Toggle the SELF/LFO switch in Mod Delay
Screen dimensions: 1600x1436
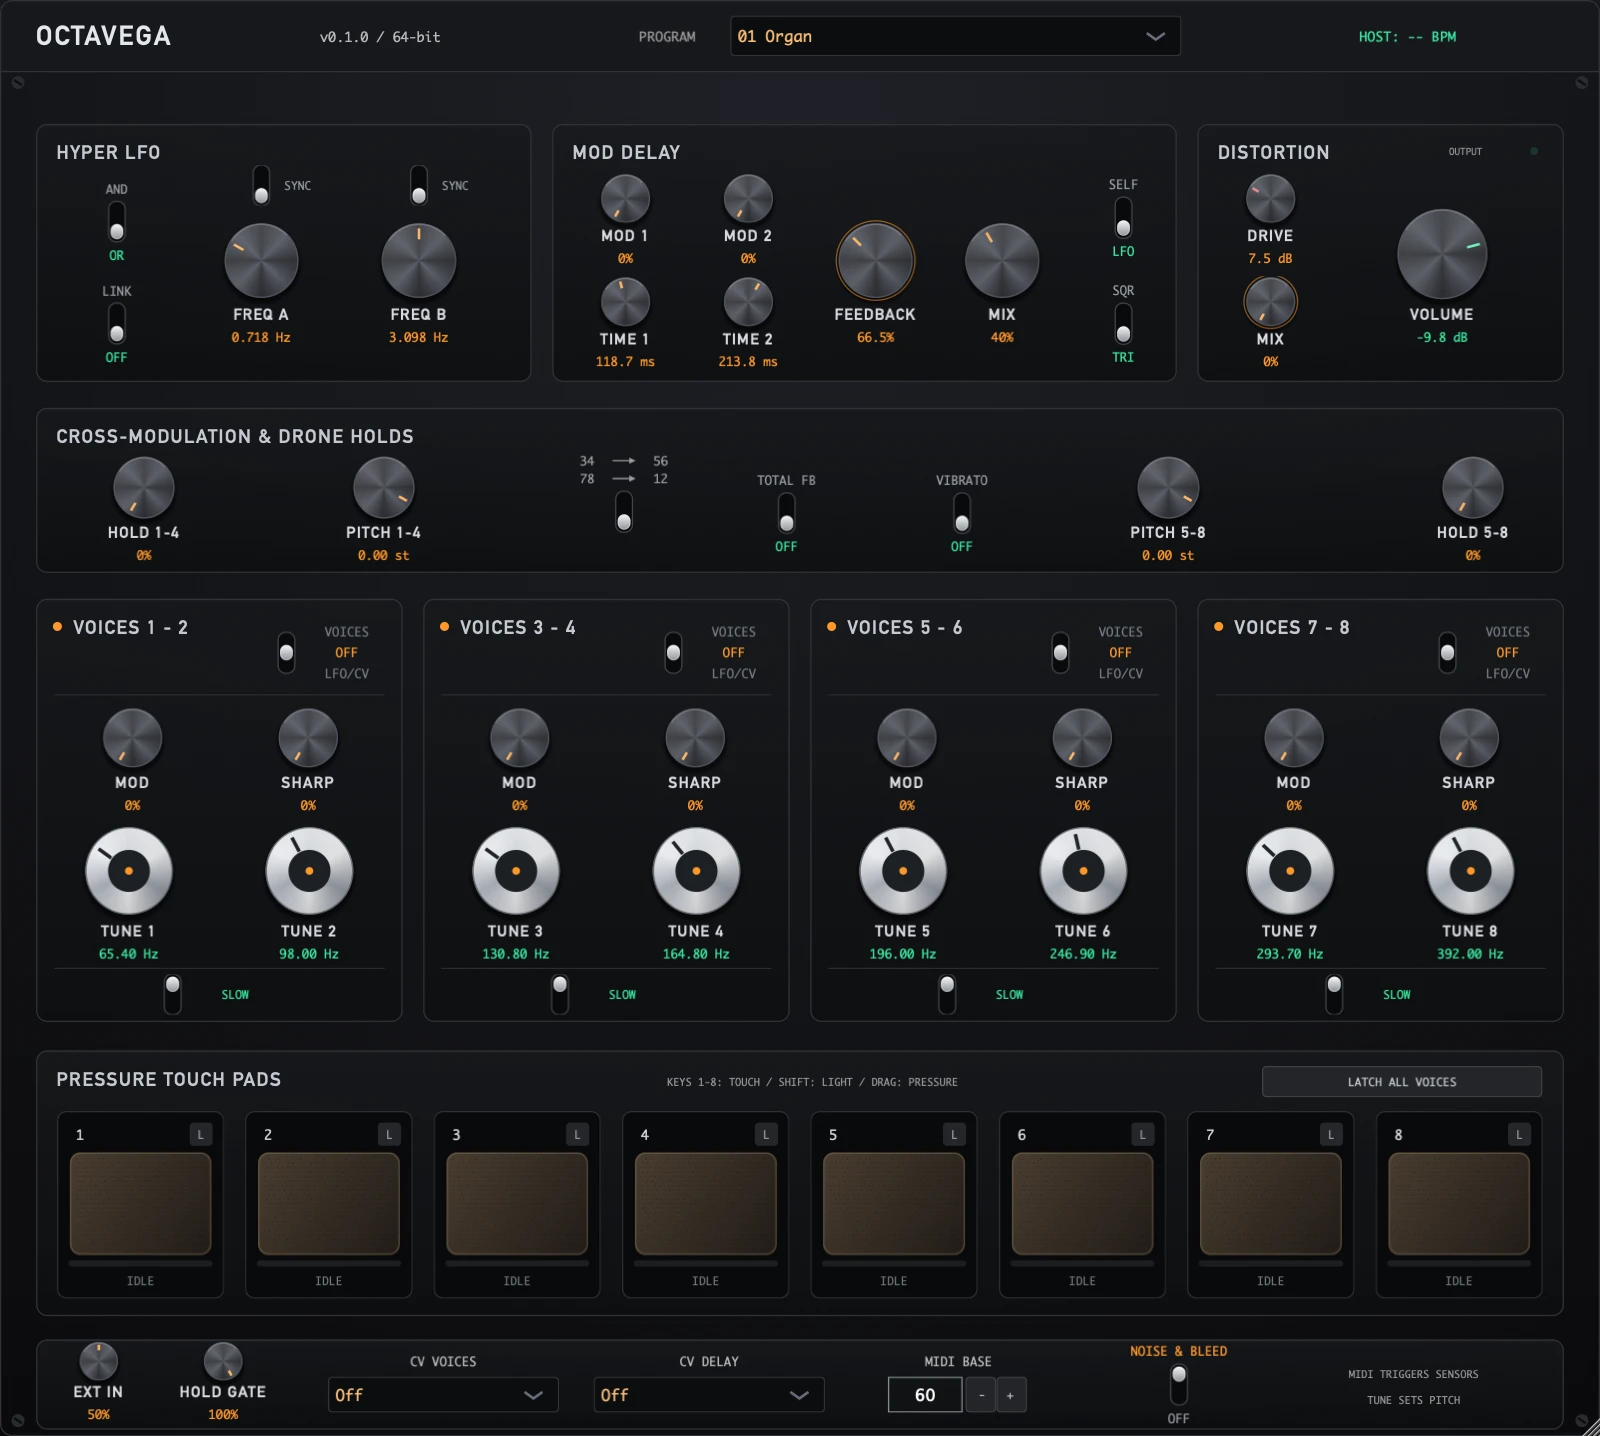(x=1123, y=217)
